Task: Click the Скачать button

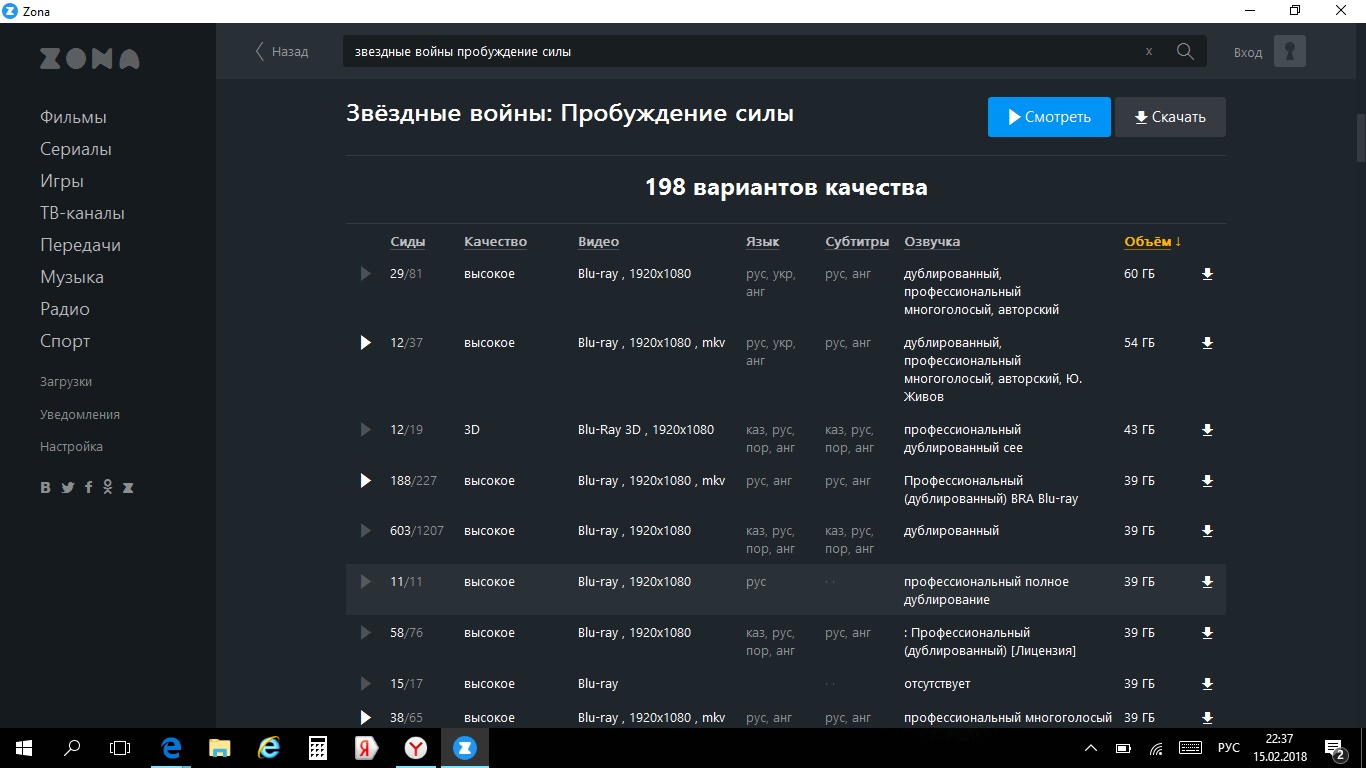Action: pyautogui.click(x=1170, y=117)
